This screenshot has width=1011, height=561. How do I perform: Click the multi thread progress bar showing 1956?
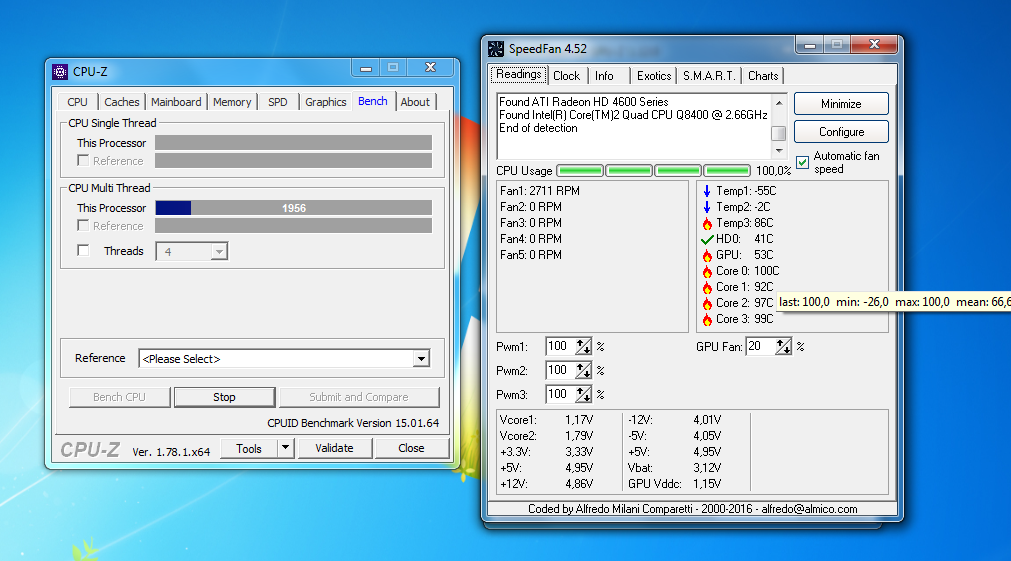[x=293, y=208]
